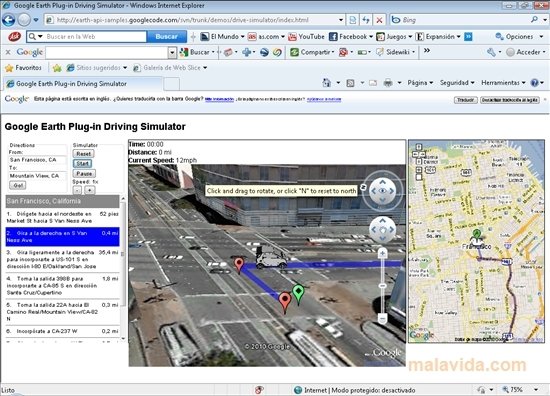Click the From field San Francisco, CA
This screenshot has height=396, width=550.
pos(37,160)
